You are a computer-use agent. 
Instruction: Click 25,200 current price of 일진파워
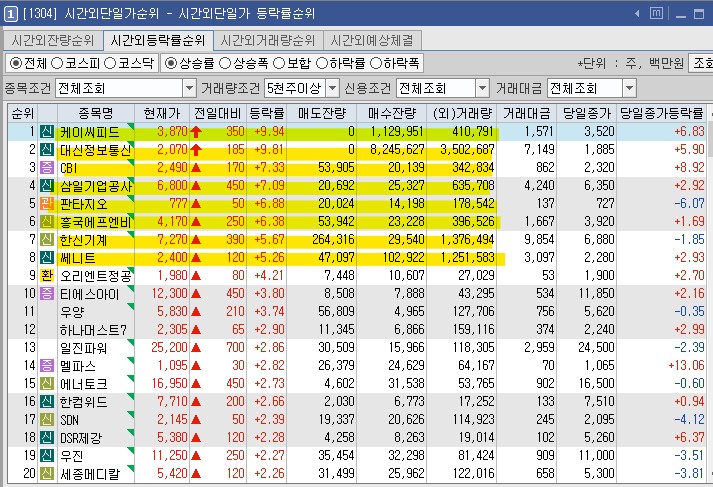click(169, 348)
